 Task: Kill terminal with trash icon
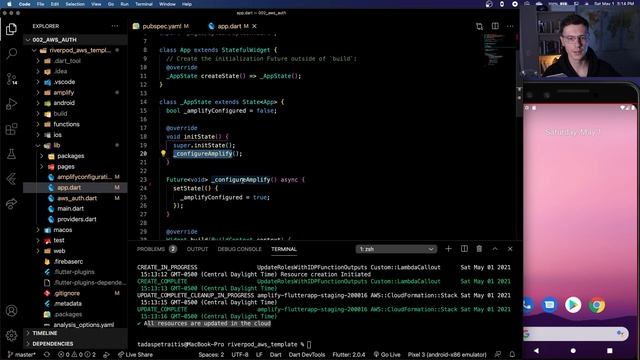[479, 249]
